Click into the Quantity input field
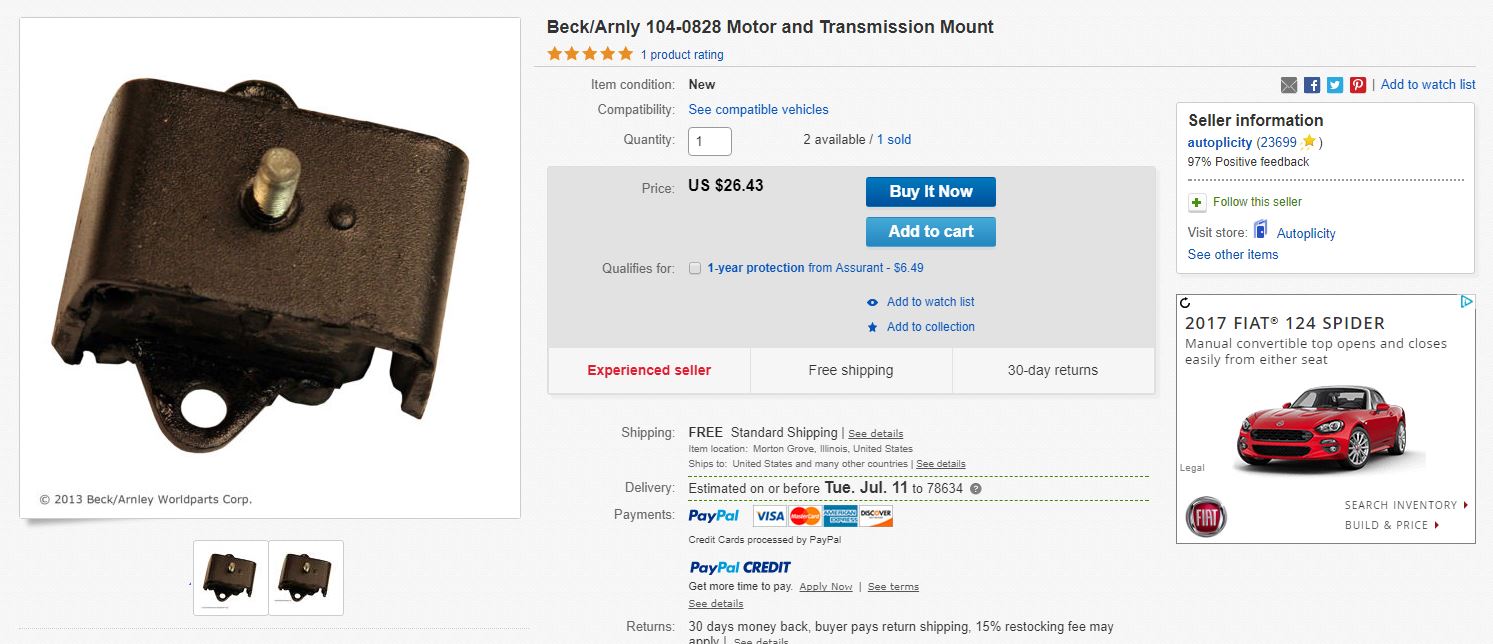 click(710, 141)
